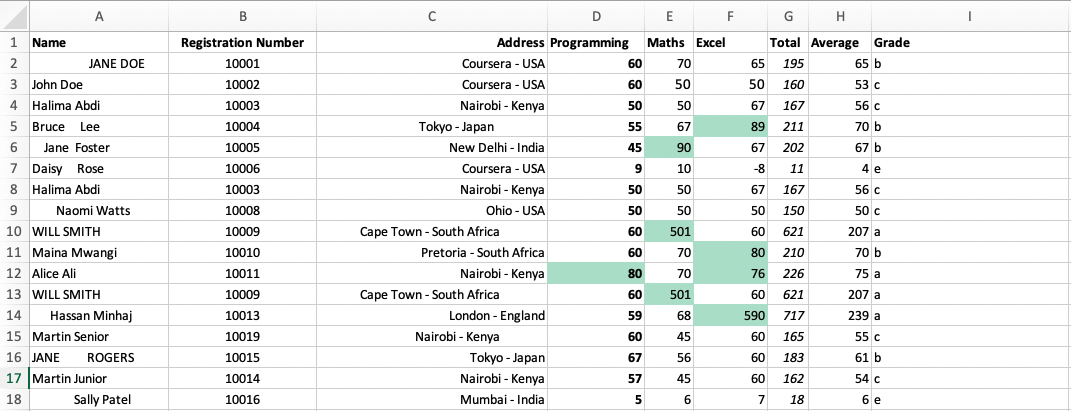Select row 17 header
This screenshot has width=1071, height=411.
[14, 379]
